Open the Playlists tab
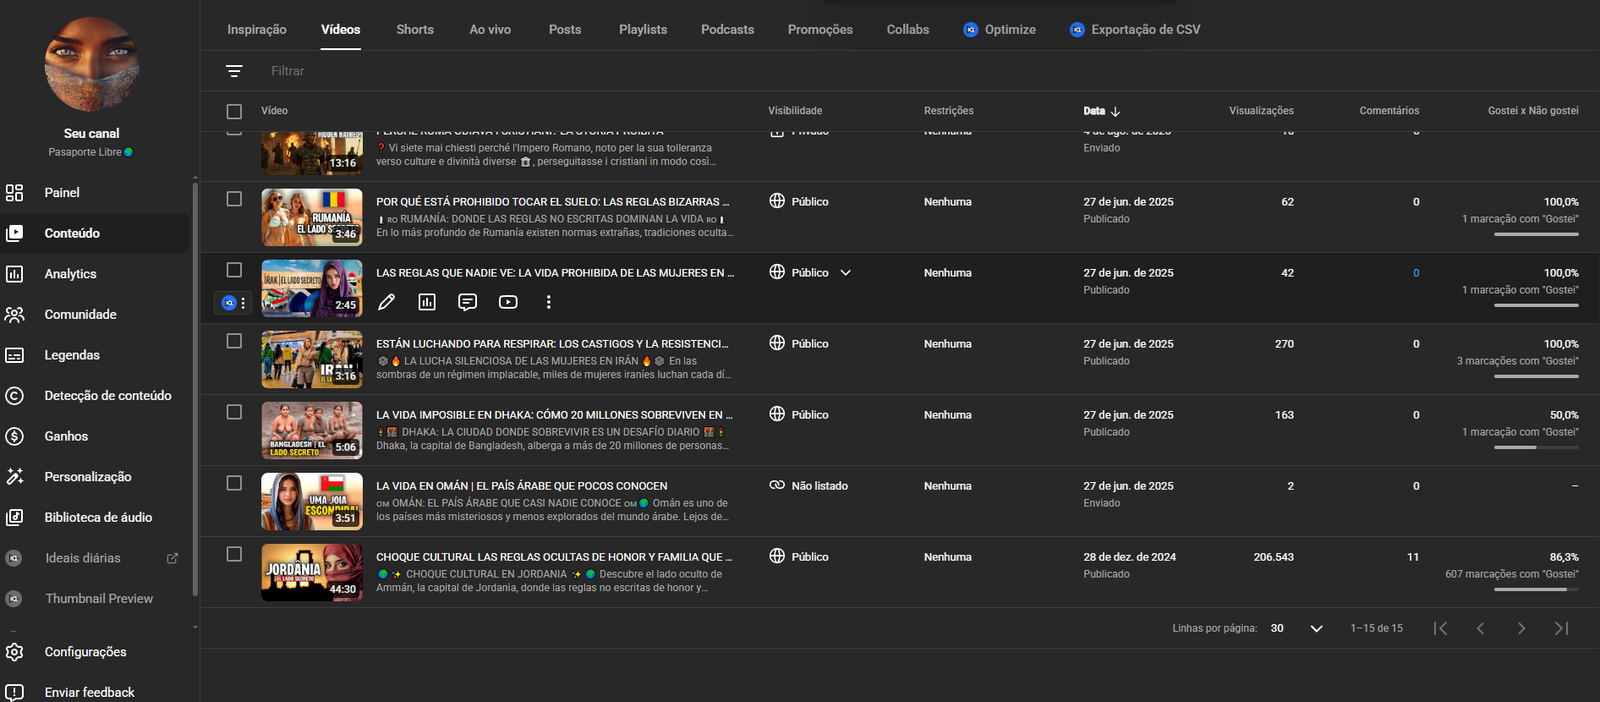 coord(642,30)
